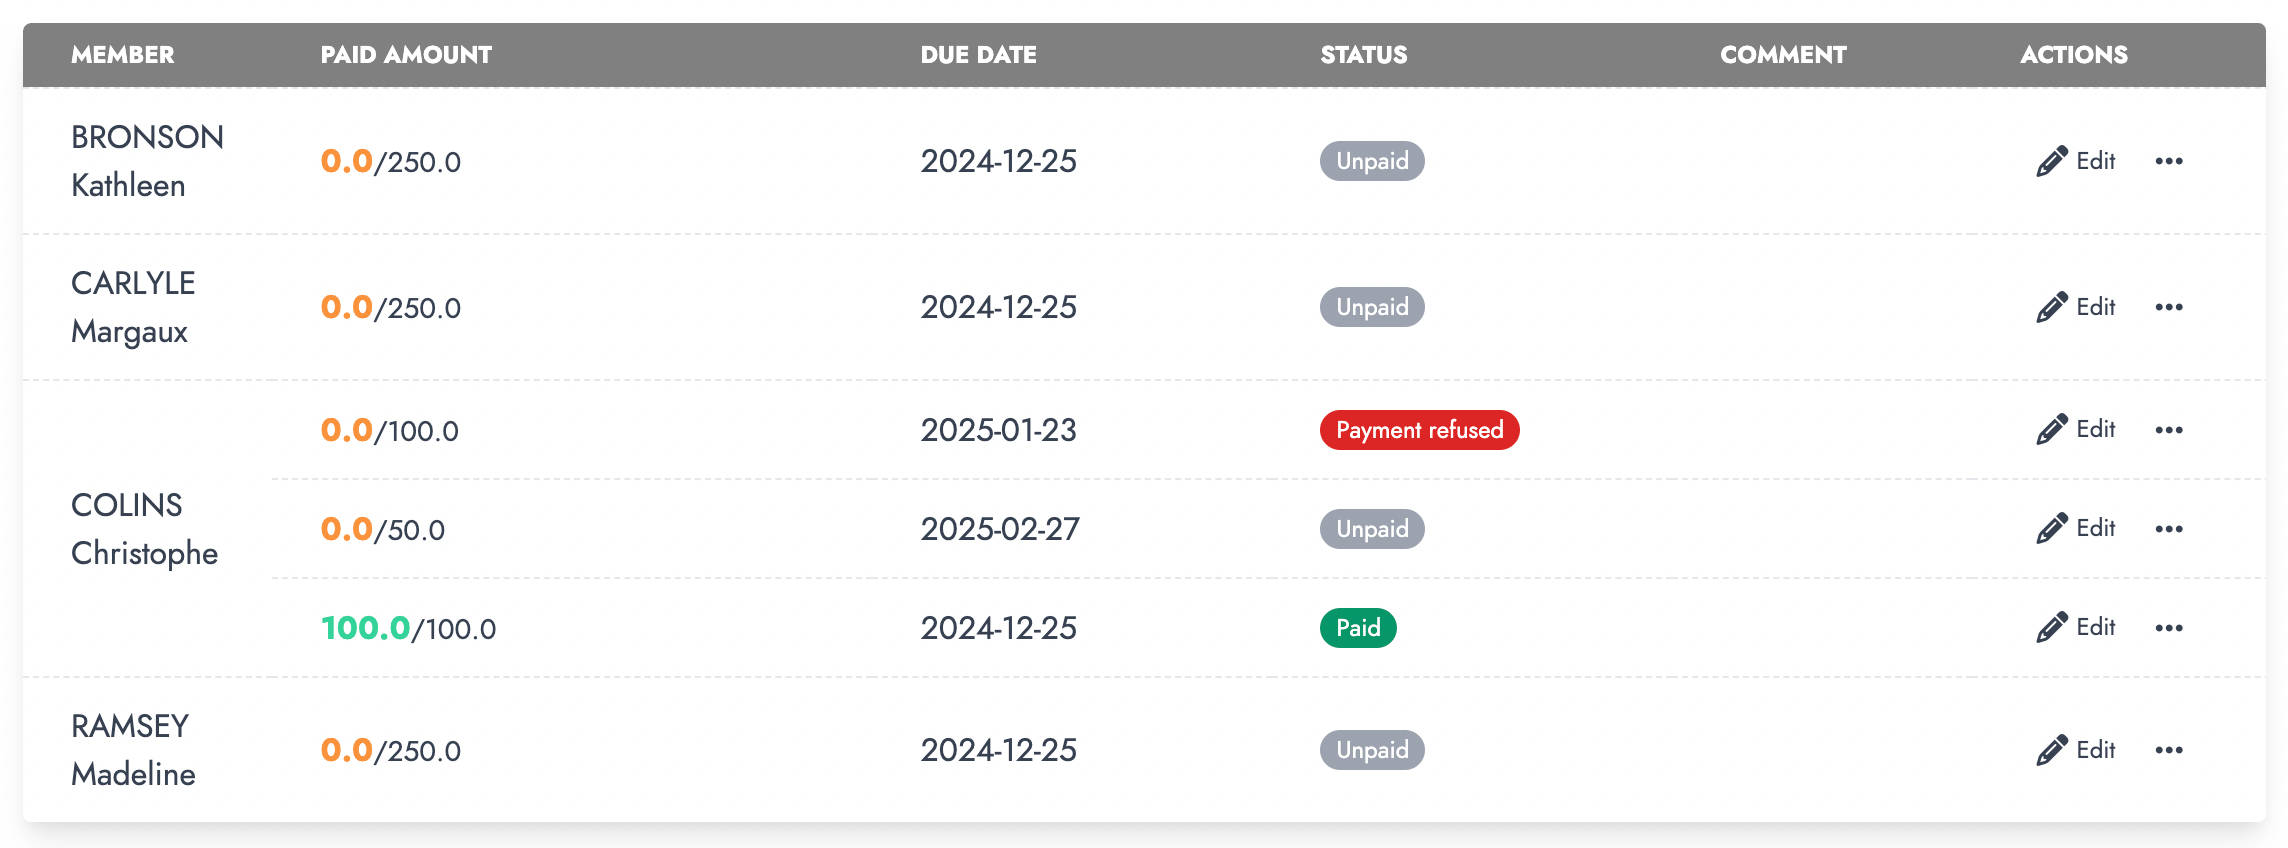The width and height of the screenshot is (2288, 848).
Task: Click the pencil icon on the 2025-02-27 payment
Action: [x=2051, y=528]
